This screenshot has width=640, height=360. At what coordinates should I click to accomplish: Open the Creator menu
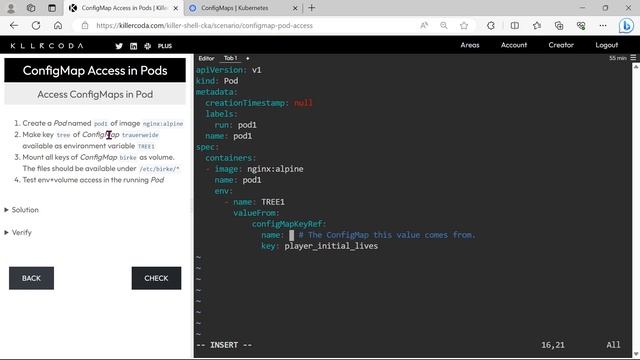[x=561, y=45]
